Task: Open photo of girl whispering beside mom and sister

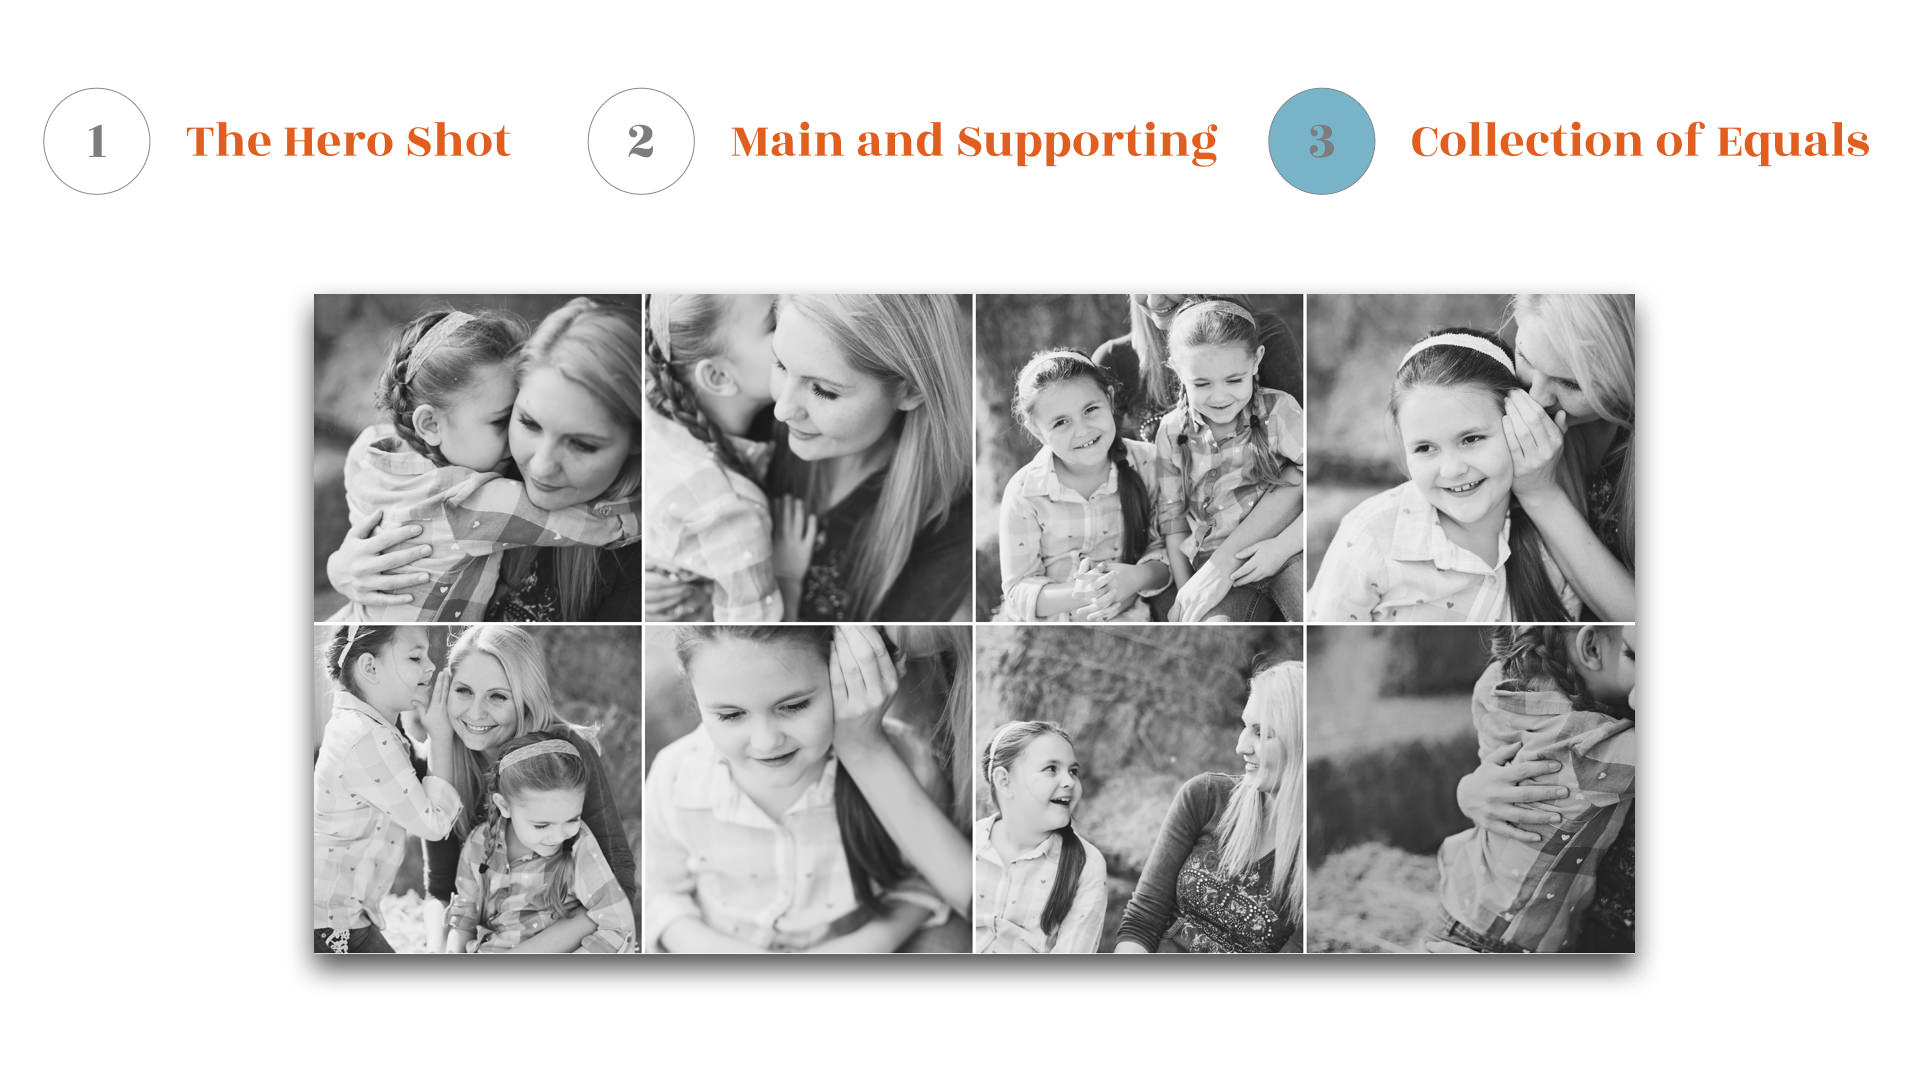Action: coord(477,789)
